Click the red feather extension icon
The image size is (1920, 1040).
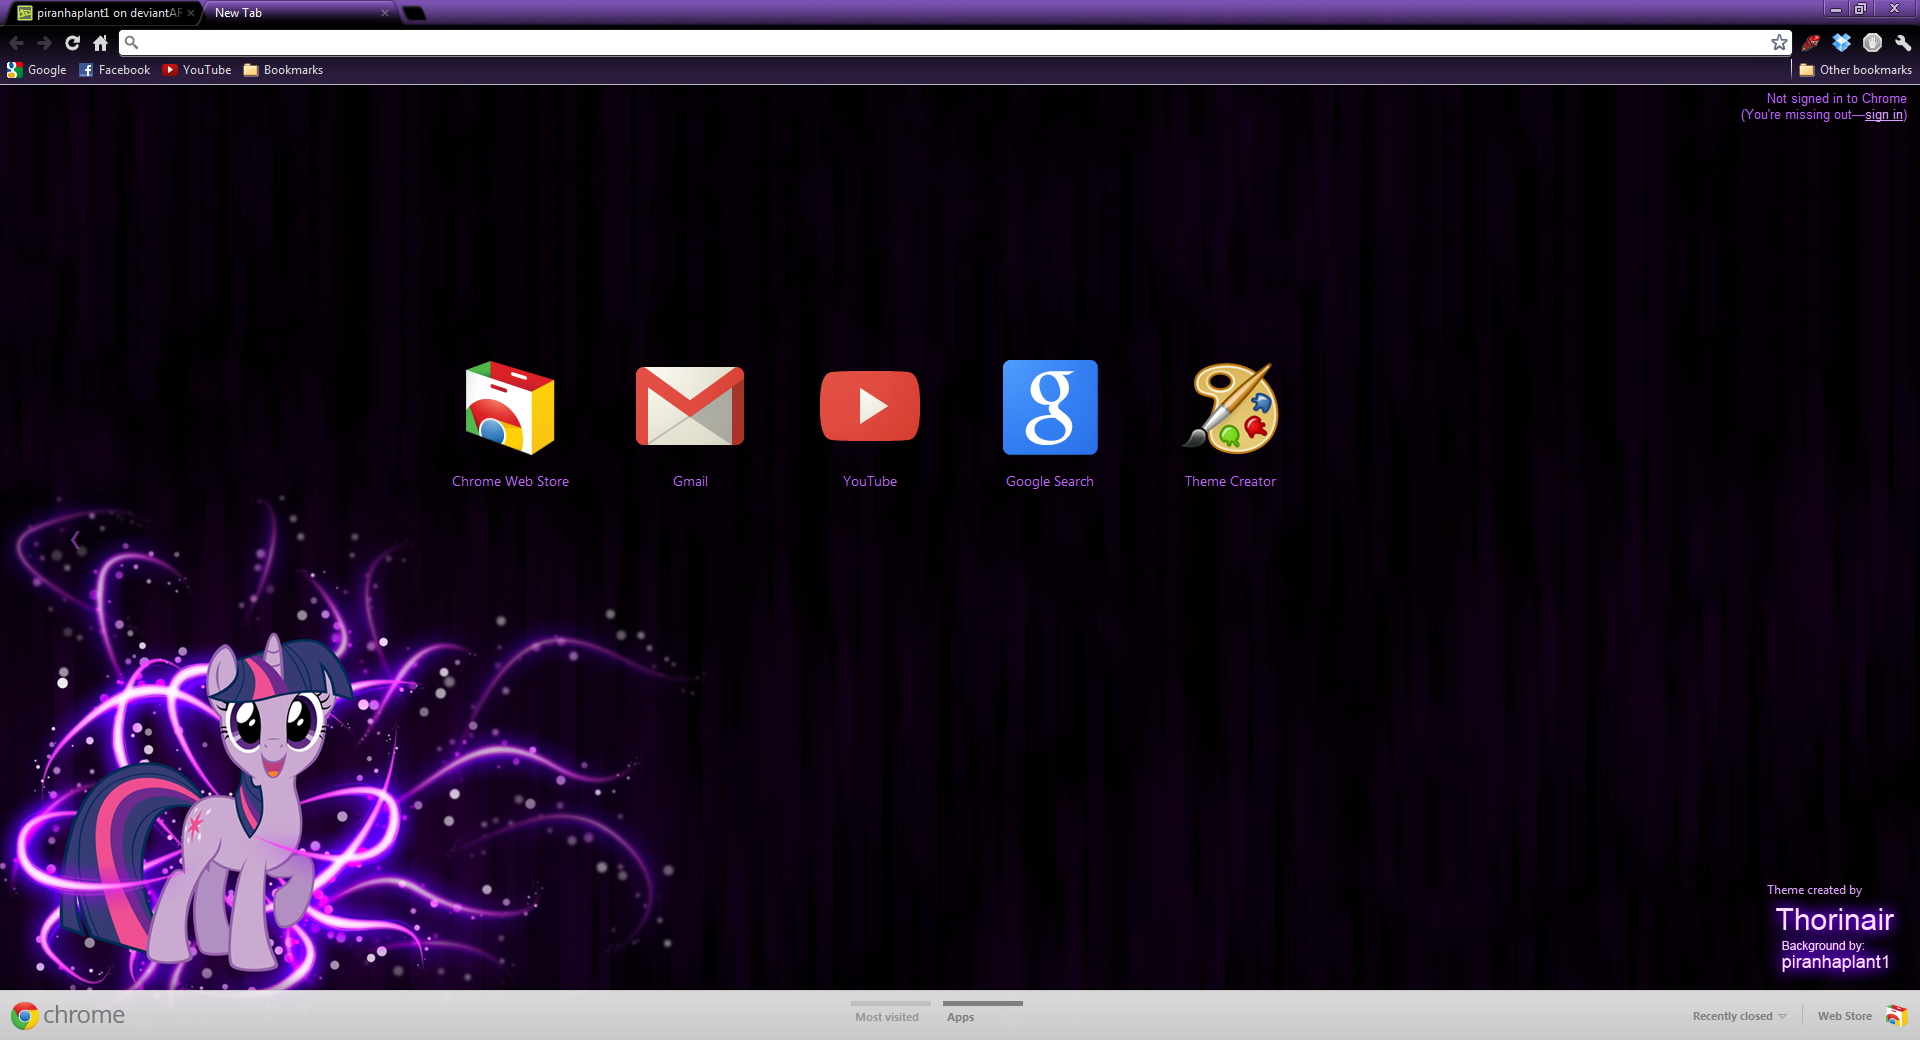click(x=1810, y=43)
